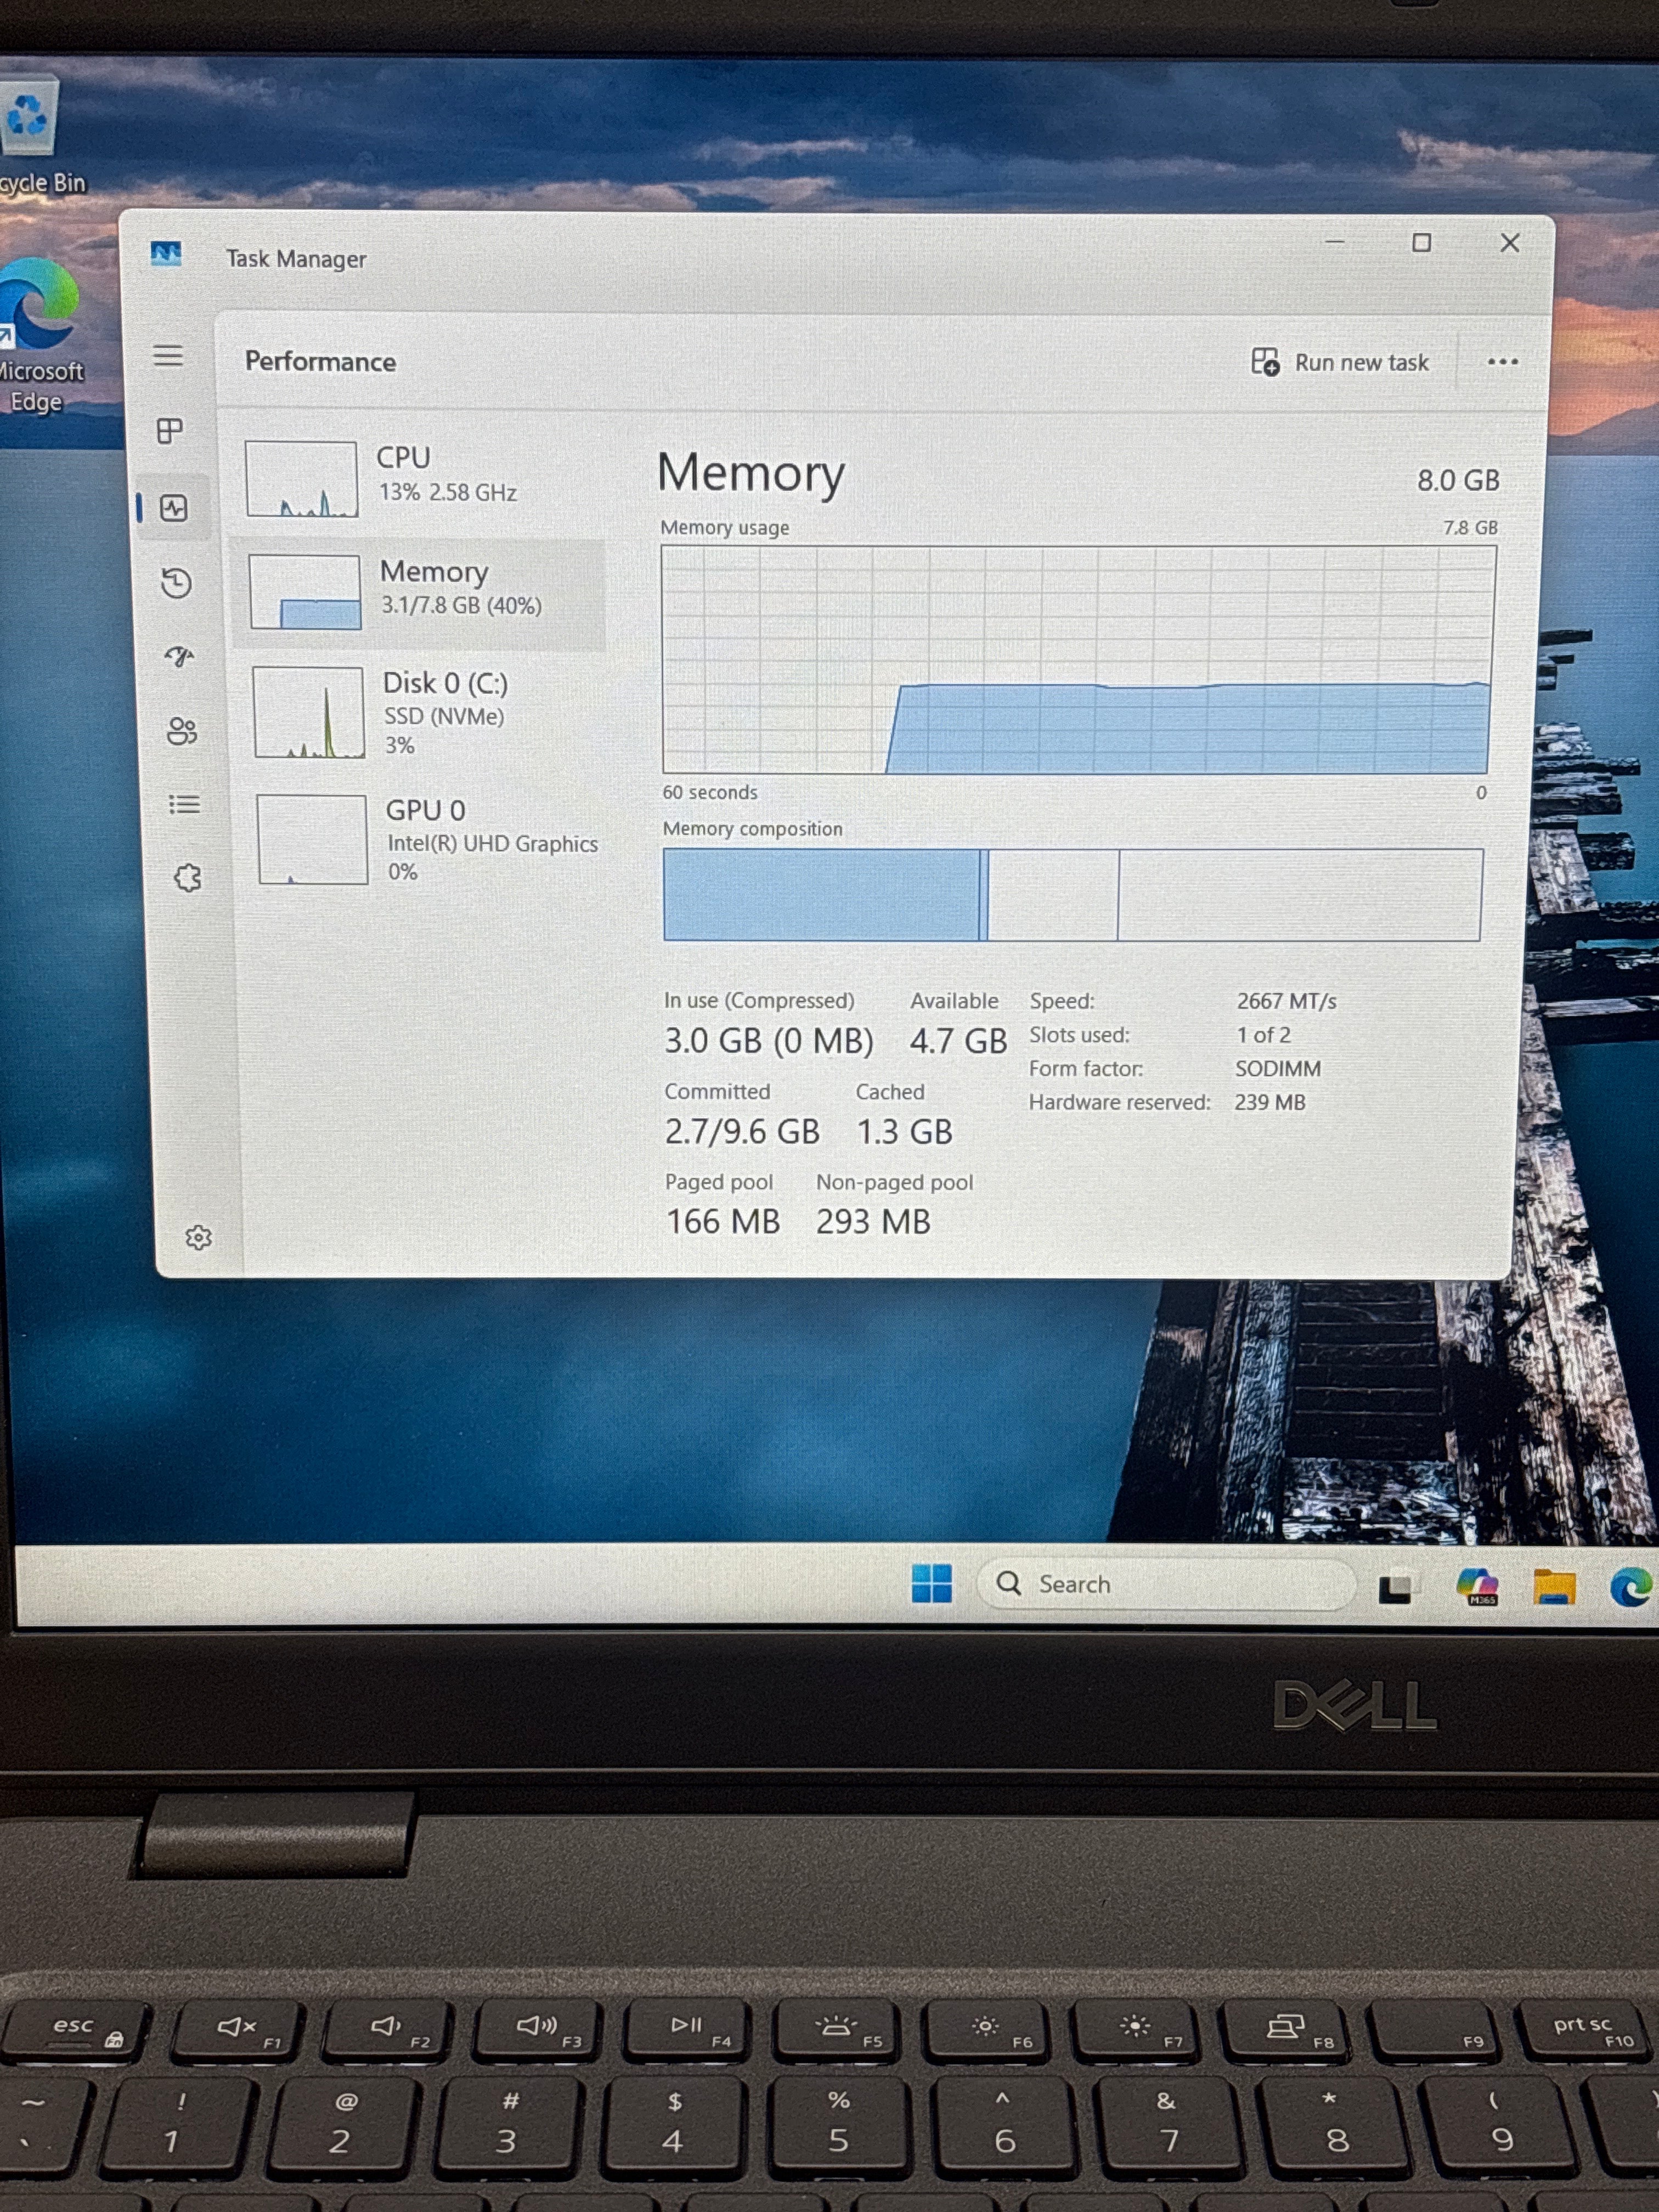The image size is (1659, 2212).
Task: Click the 3.0 GB (0 MB) in use value
Action: tap(769, 1041)
